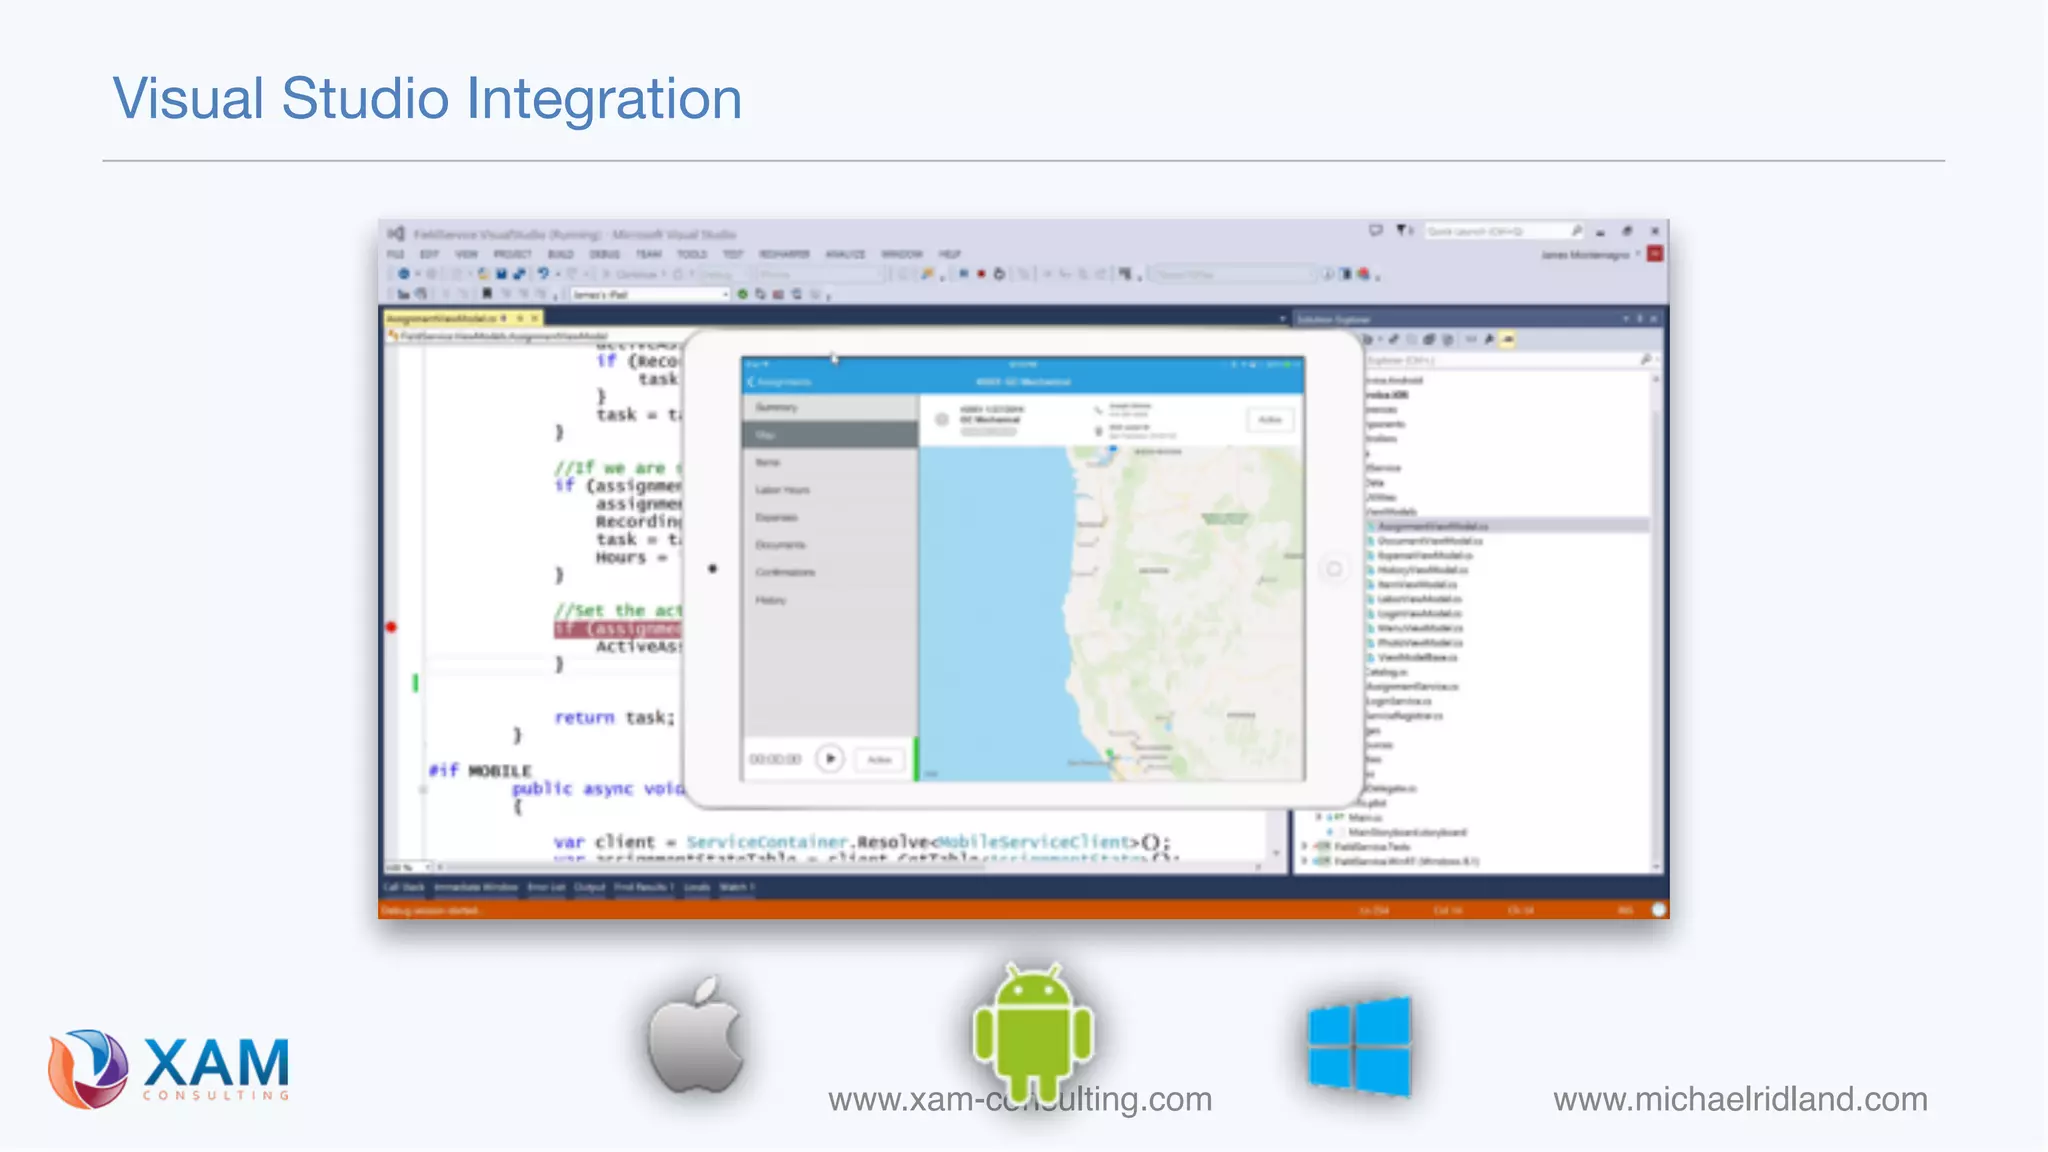Open the FILE menu in Visual Studio

(396, 254)
